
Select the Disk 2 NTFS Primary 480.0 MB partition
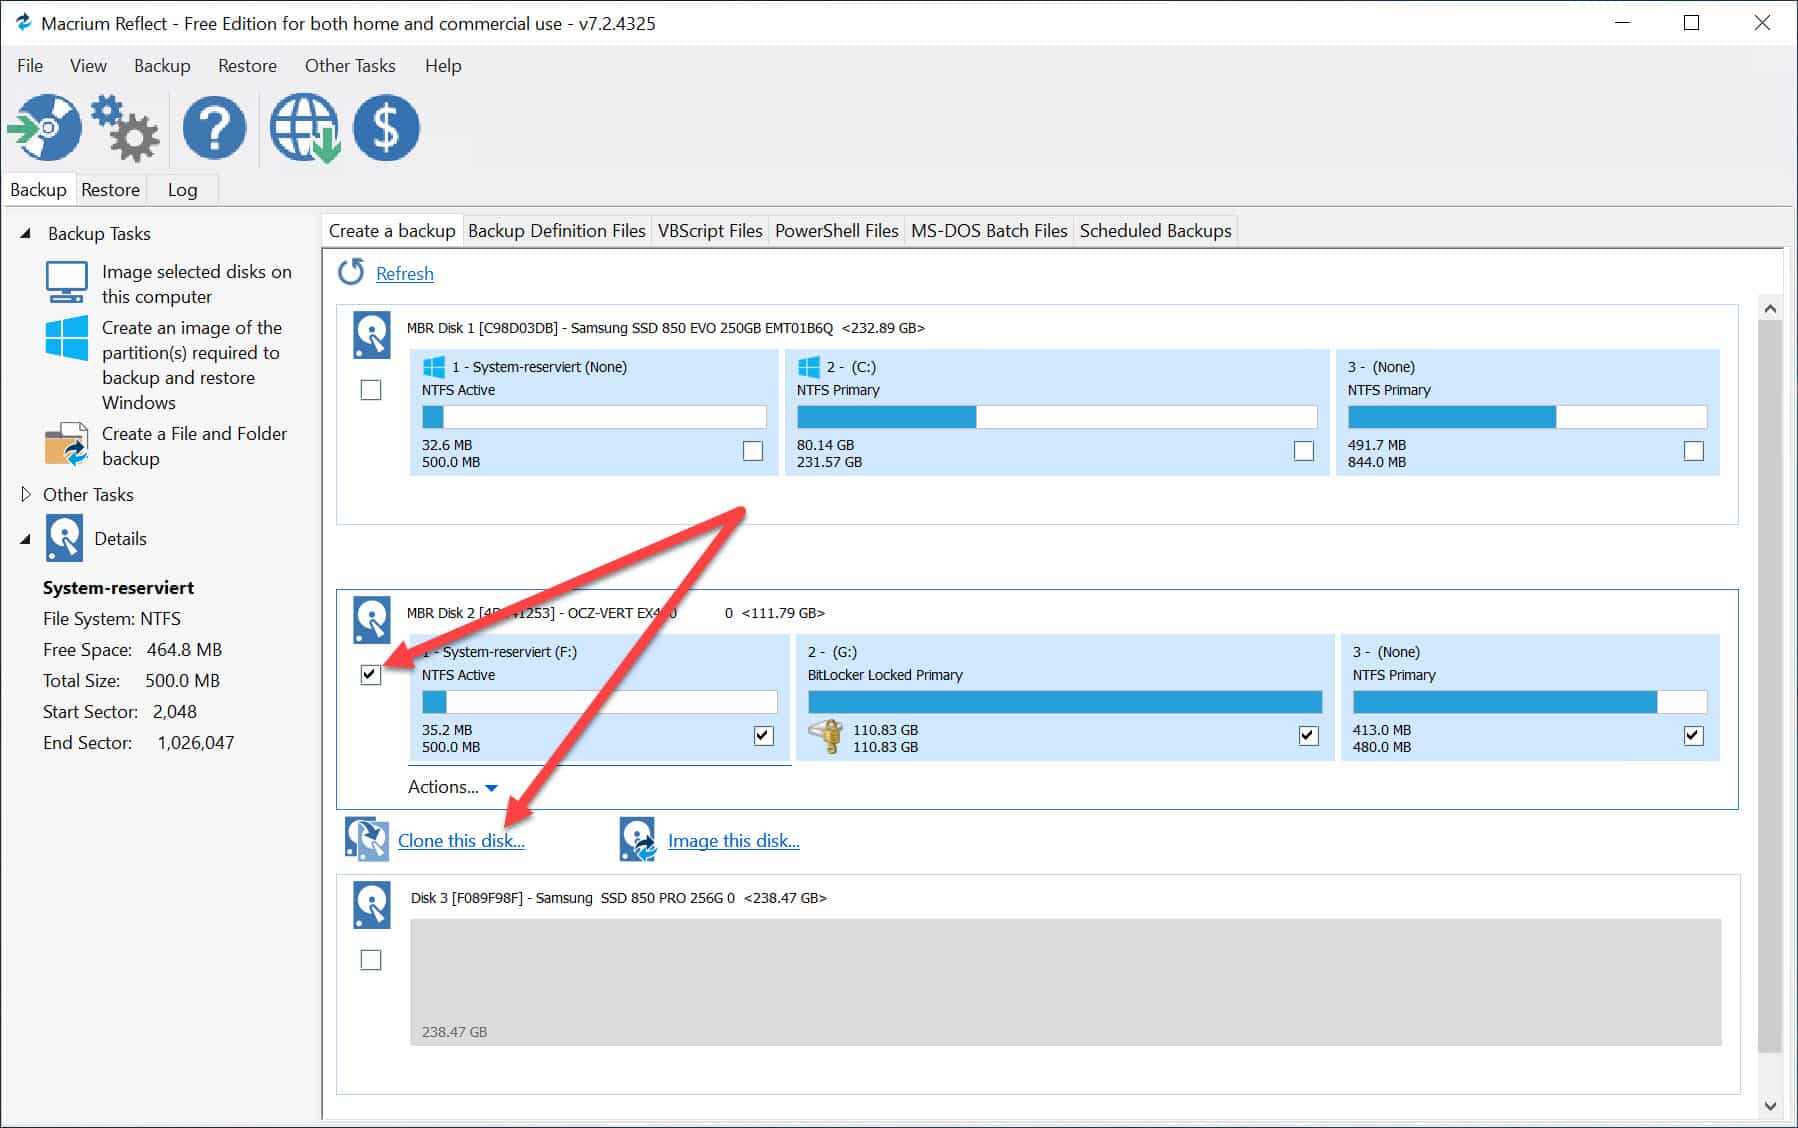(x=1530, y=697)
